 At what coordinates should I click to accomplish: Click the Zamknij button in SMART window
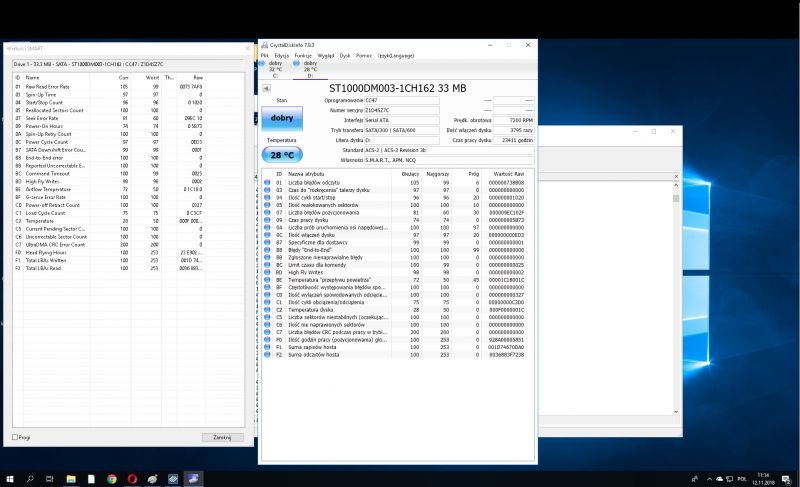pyautogui.click(x=222, y=437)
